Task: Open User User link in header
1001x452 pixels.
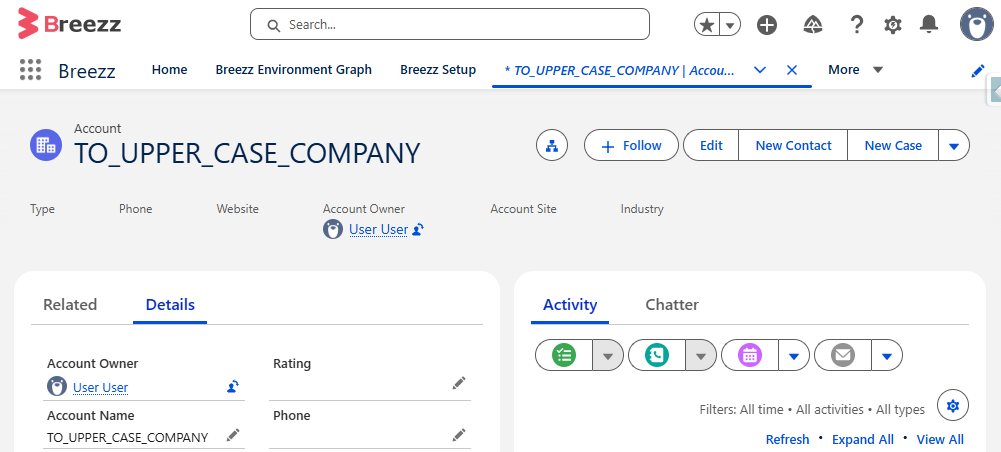Action: [x=378, y=229]
